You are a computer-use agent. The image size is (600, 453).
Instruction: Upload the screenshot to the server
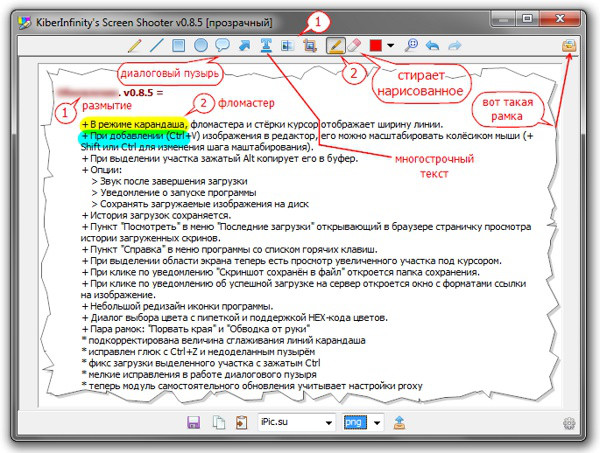pyautogui.click(x=400, y=423)
